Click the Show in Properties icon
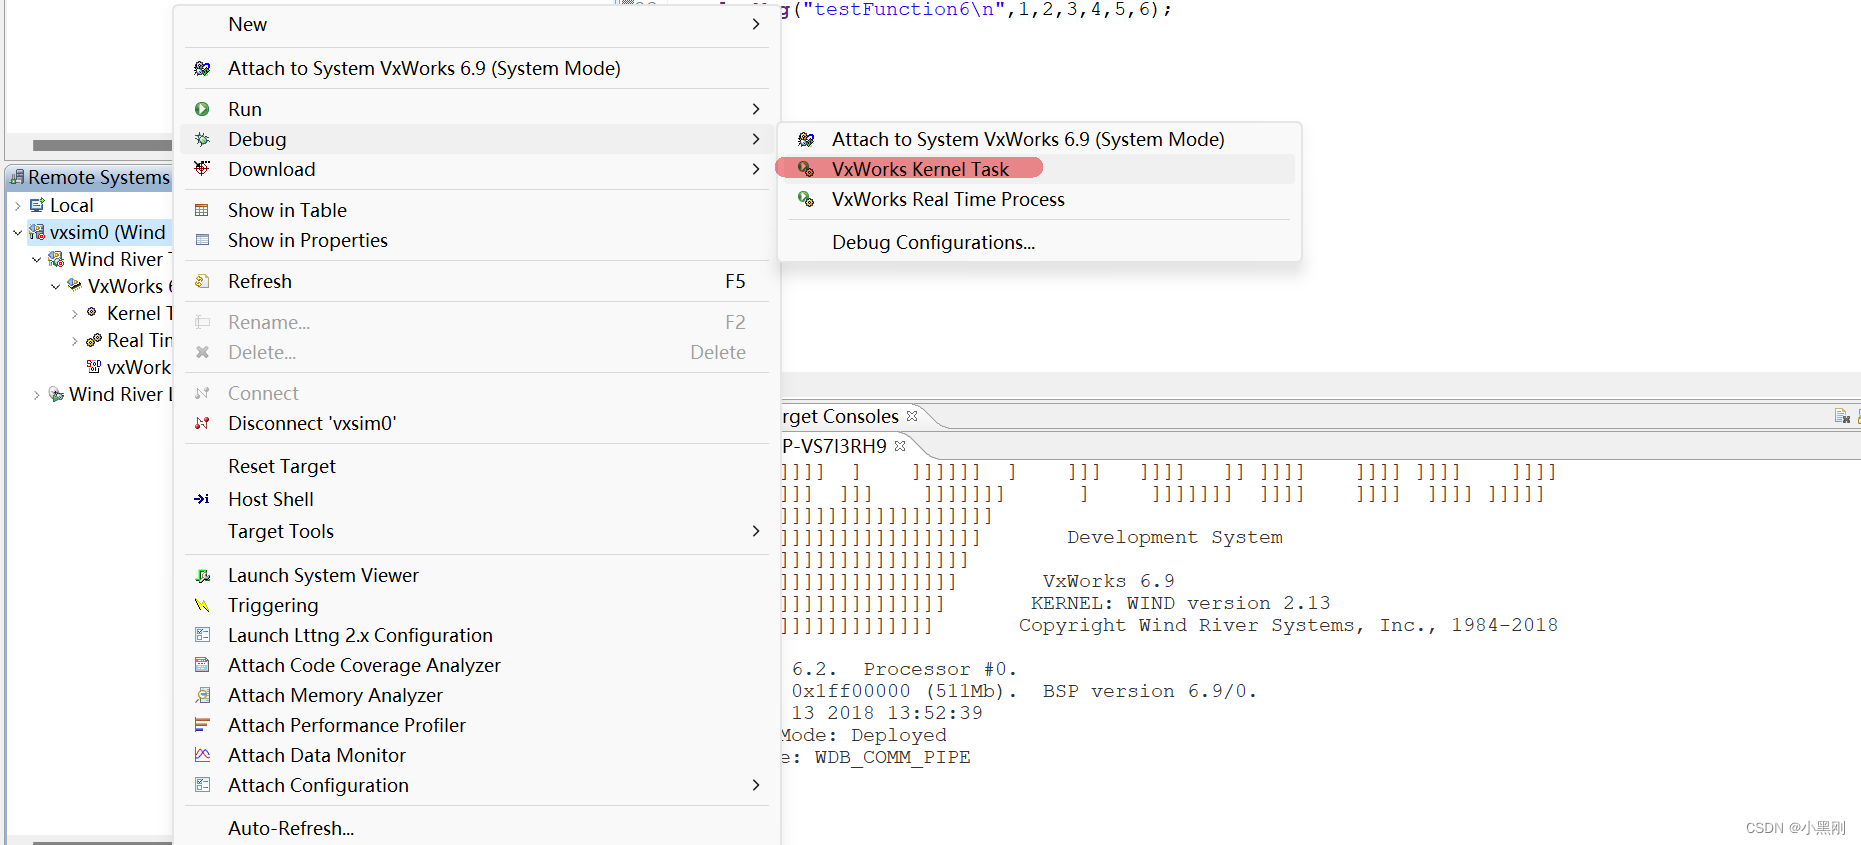 click(x=202, y=240)
